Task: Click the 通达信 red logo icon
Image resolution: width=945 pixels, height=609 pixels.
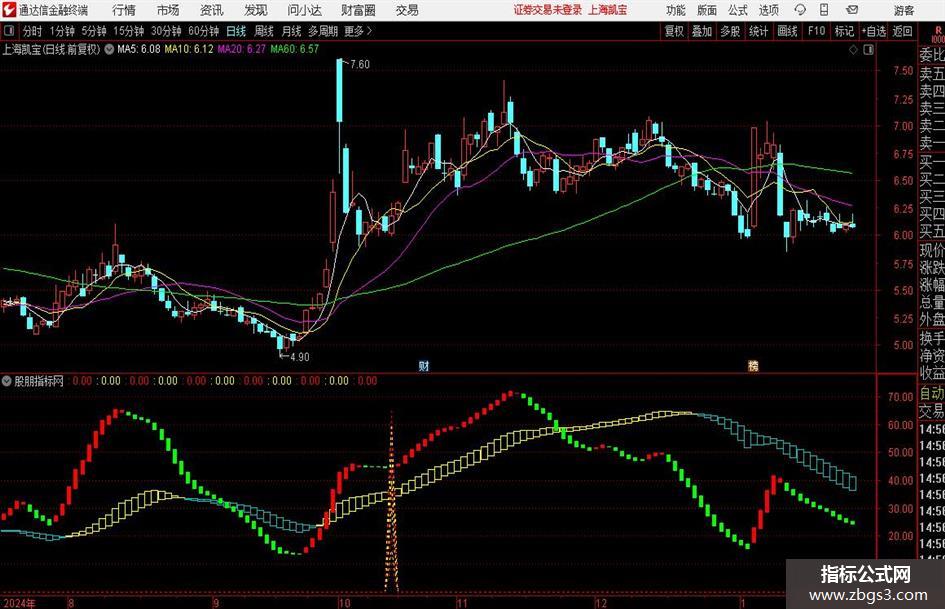Action: coord(9,10)
